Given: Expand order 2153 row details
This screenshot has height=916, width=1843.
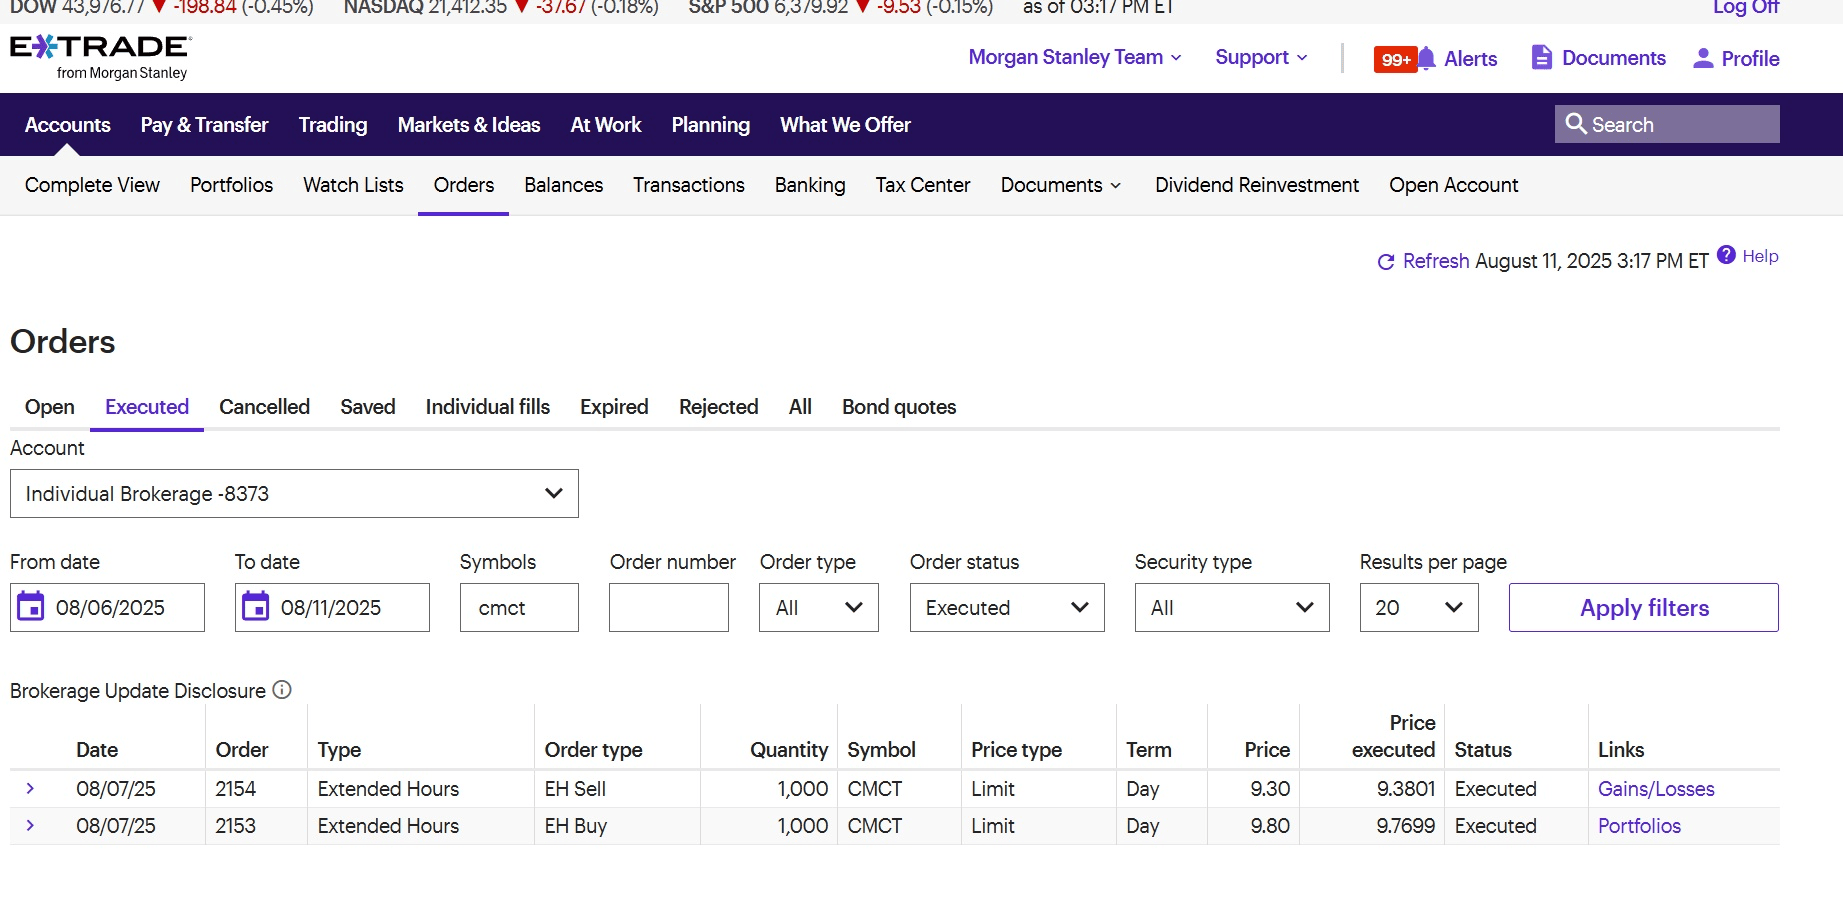Looking at the screenshot, I should [30, 826].
